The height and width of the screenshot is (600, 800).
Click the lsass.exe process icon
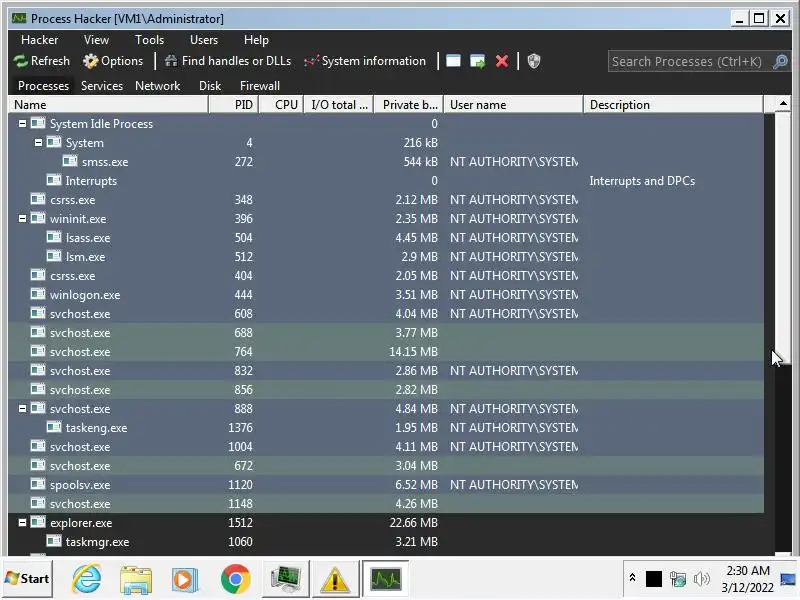(54, 237)
